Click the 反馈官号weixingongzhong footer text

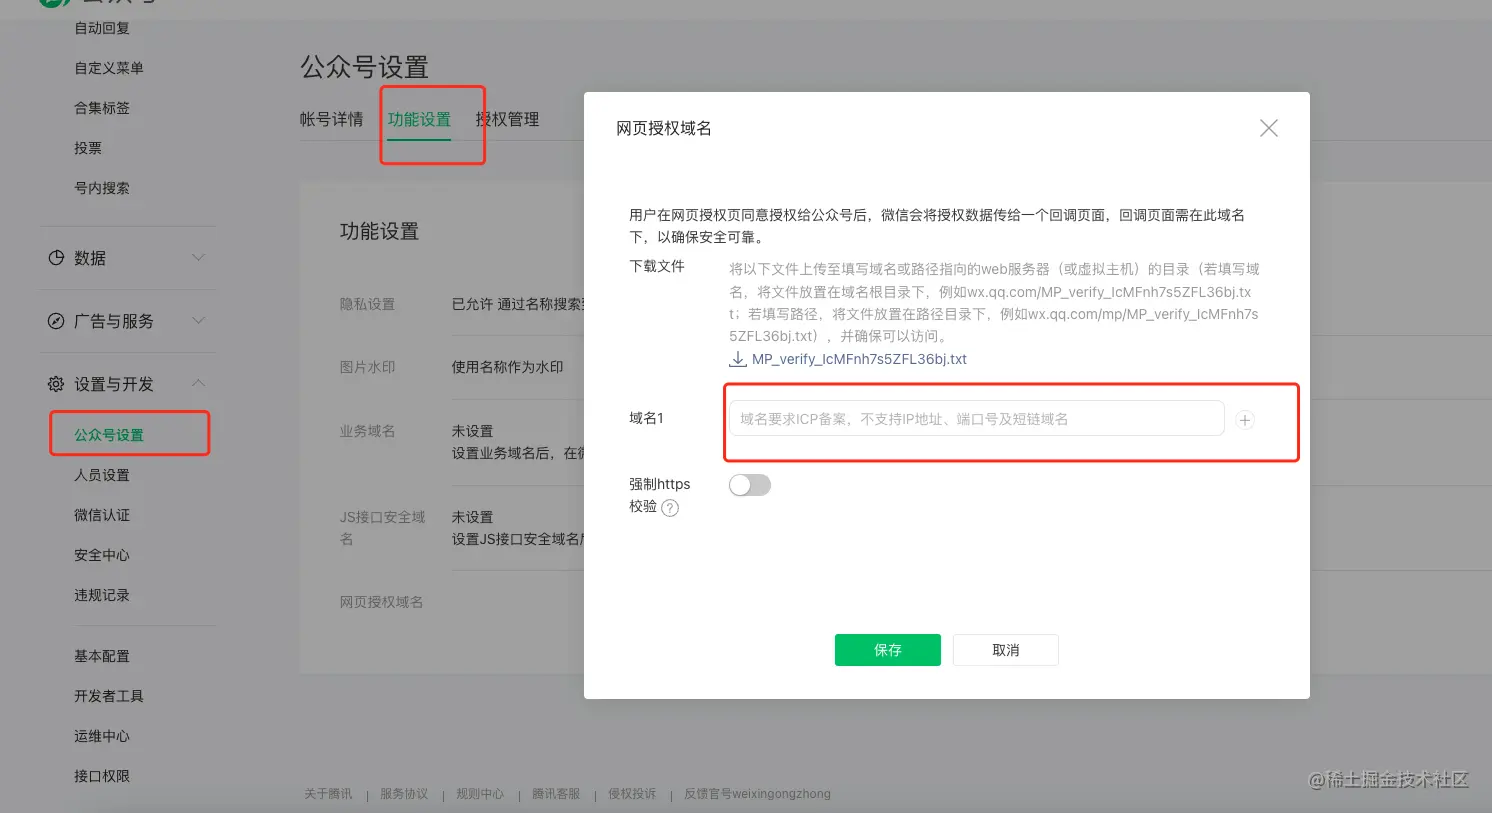tap(757, 794)
